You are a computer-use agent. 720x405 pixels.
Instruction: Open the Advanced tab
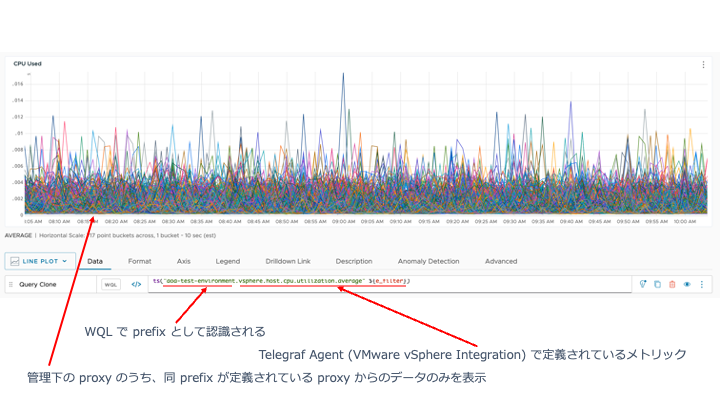click(501, 261)
